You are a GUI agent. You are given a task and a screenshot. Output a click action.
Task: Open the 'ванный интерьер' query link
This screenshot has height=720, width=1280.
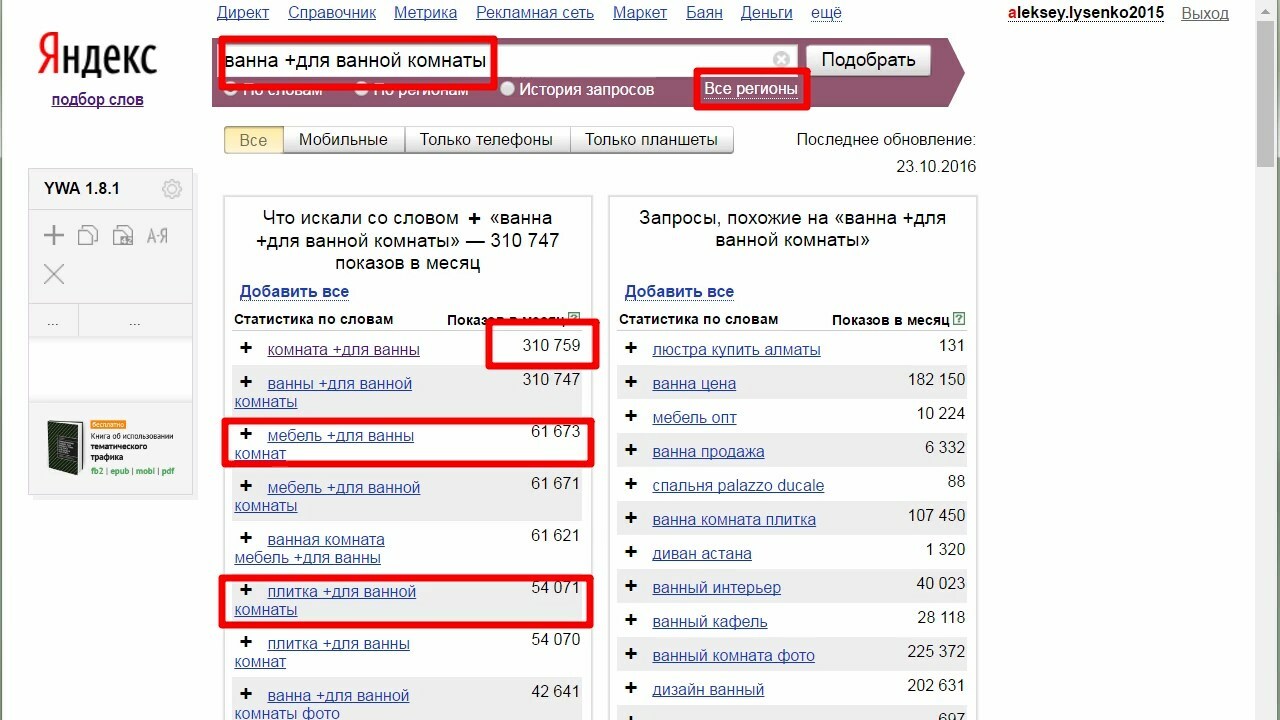pyautogui.click(x=716, y=587)
